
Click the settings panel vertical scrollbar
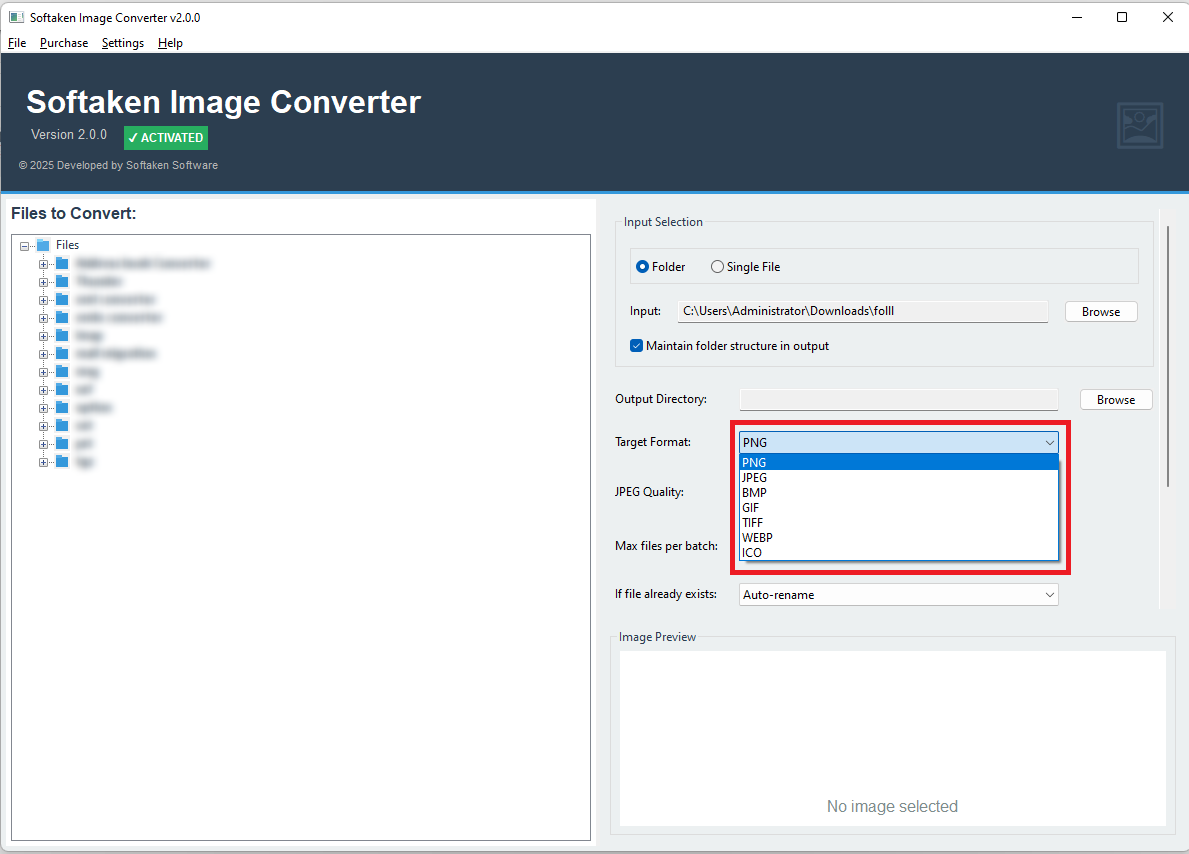point(1168,356)
